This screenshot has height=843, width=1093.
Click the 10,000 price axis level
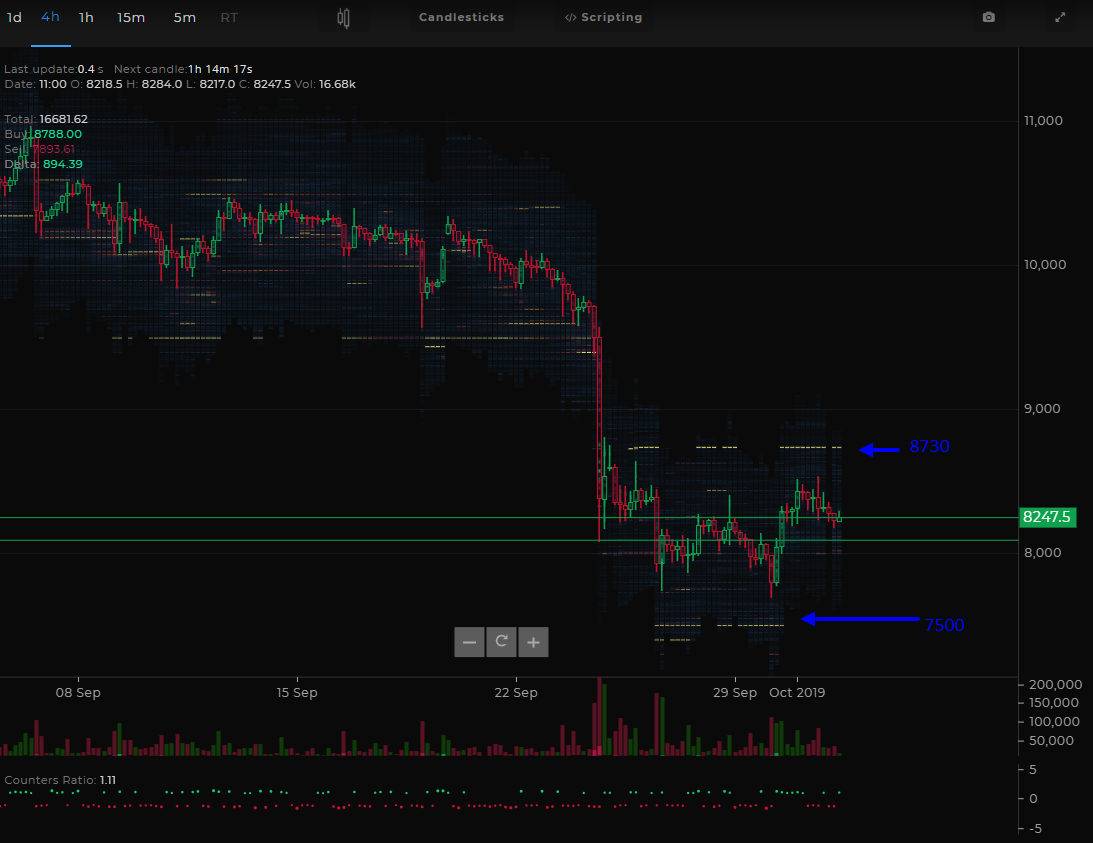[x=1044, y=265]
